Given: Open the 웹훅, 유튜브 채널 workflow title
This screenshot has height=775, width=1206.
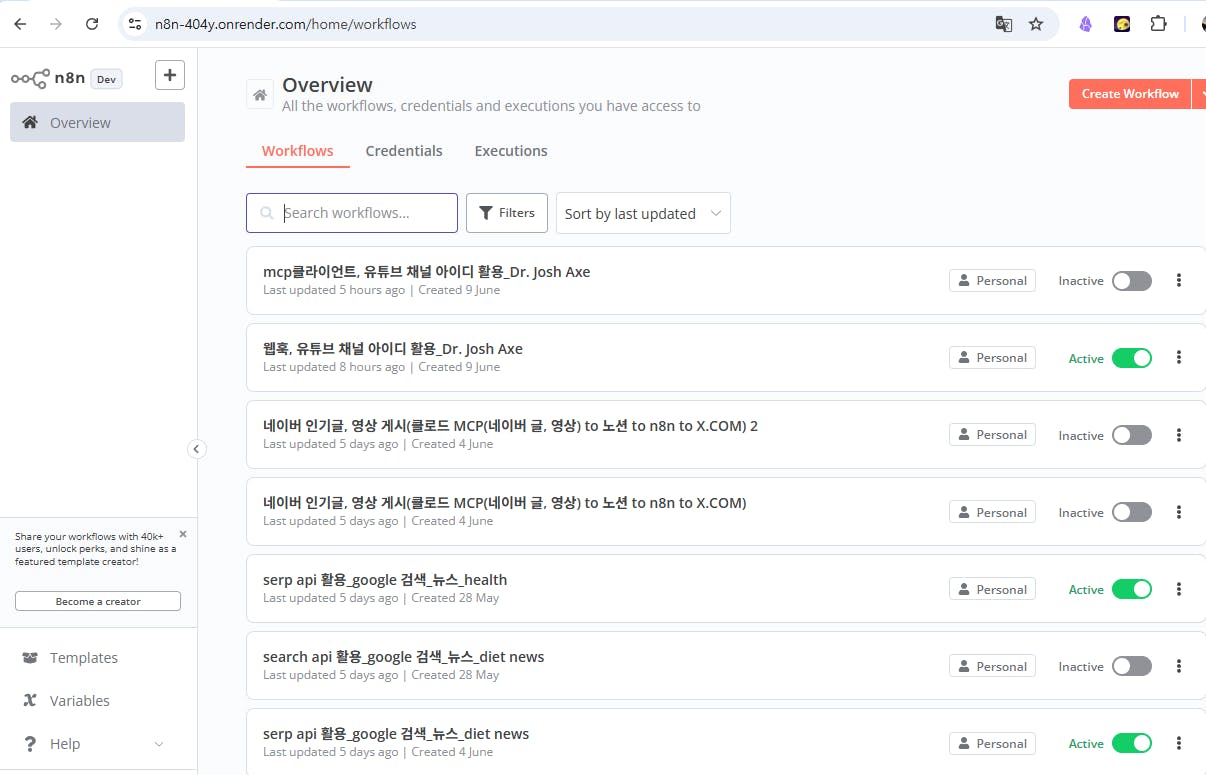Looking at the screenshot, I should (393, 349).
